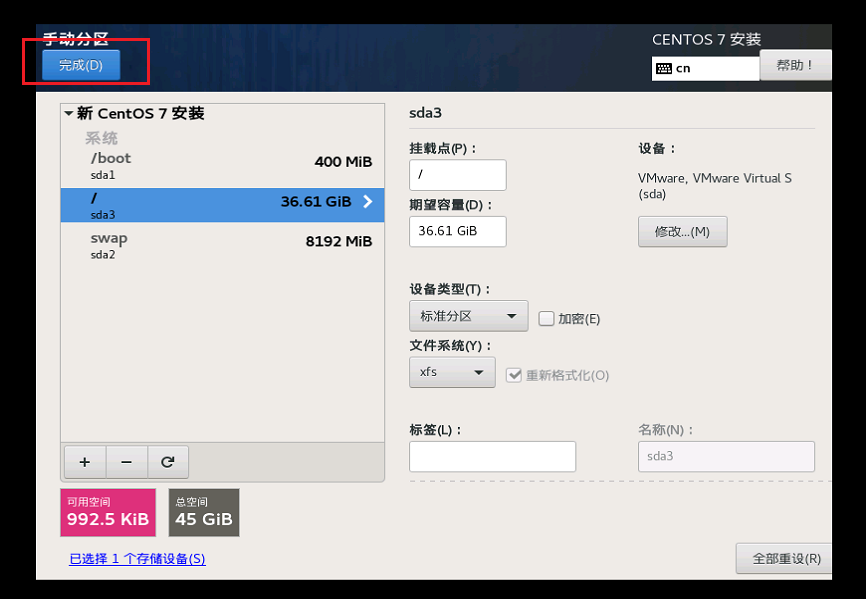The image size is (866, 599).
Task: Click the 8192 MiB size value
Action: point(339,241)
